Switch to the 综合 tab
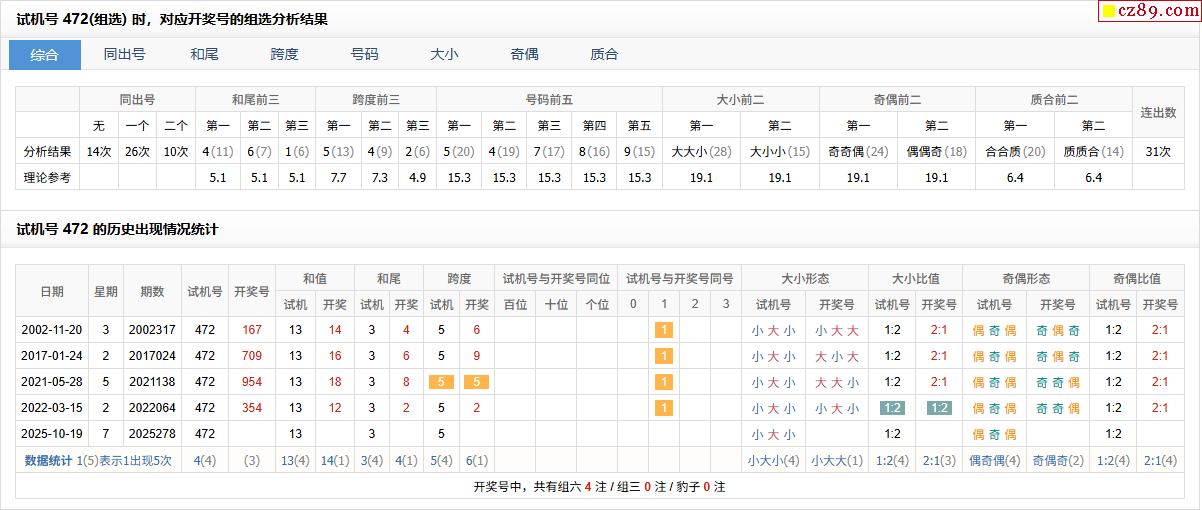Viewport: 1202px width, 510px height. click(x=45, y=55)
